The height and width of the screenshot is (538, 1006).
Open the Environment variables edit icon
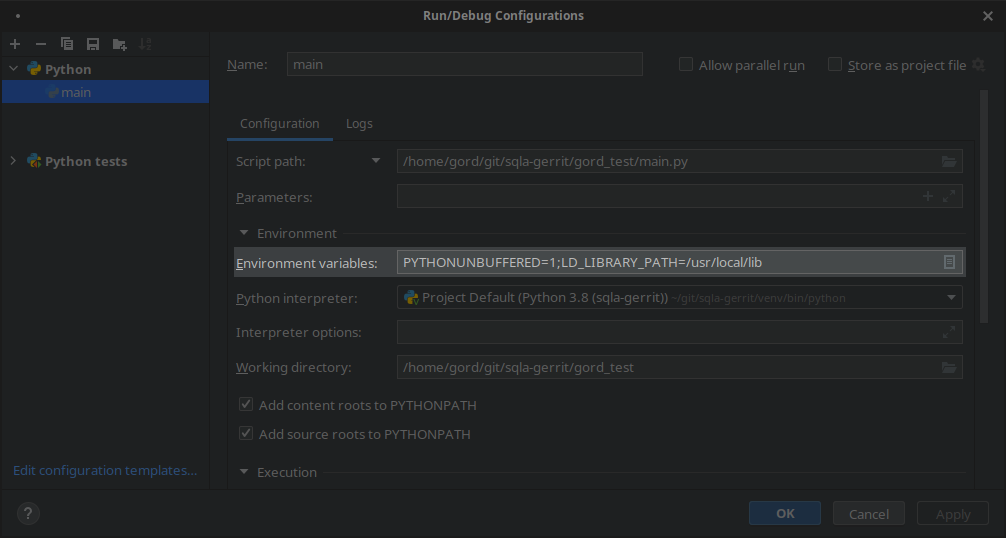coord(949,262)
